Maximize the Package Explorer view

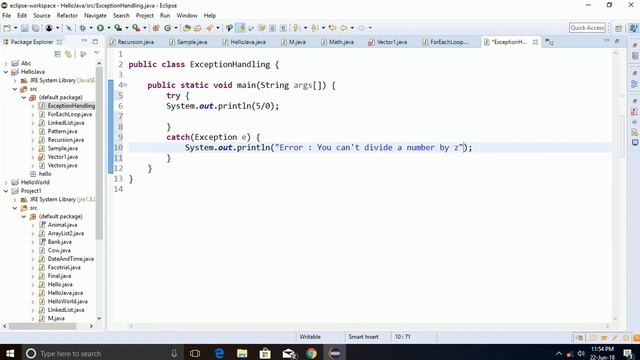pyautogui.click(x=95, y=41)
